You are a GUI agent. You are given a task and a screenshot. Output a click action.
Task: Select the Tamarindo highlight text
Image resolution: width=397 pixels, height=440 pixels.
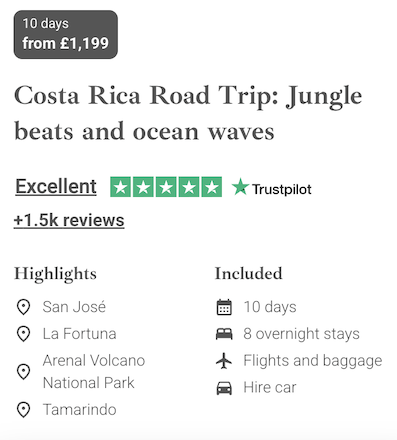pyautogui.click(x=80, y=409)
